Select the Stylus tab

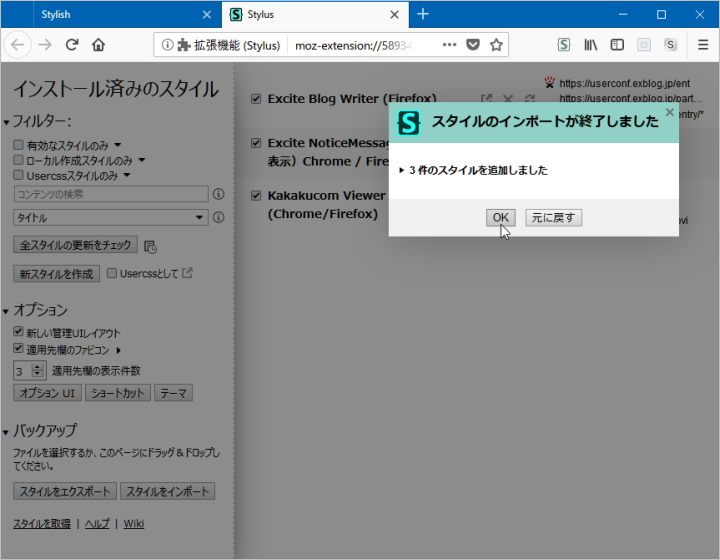pyautogui.click(x=315, y=15)
